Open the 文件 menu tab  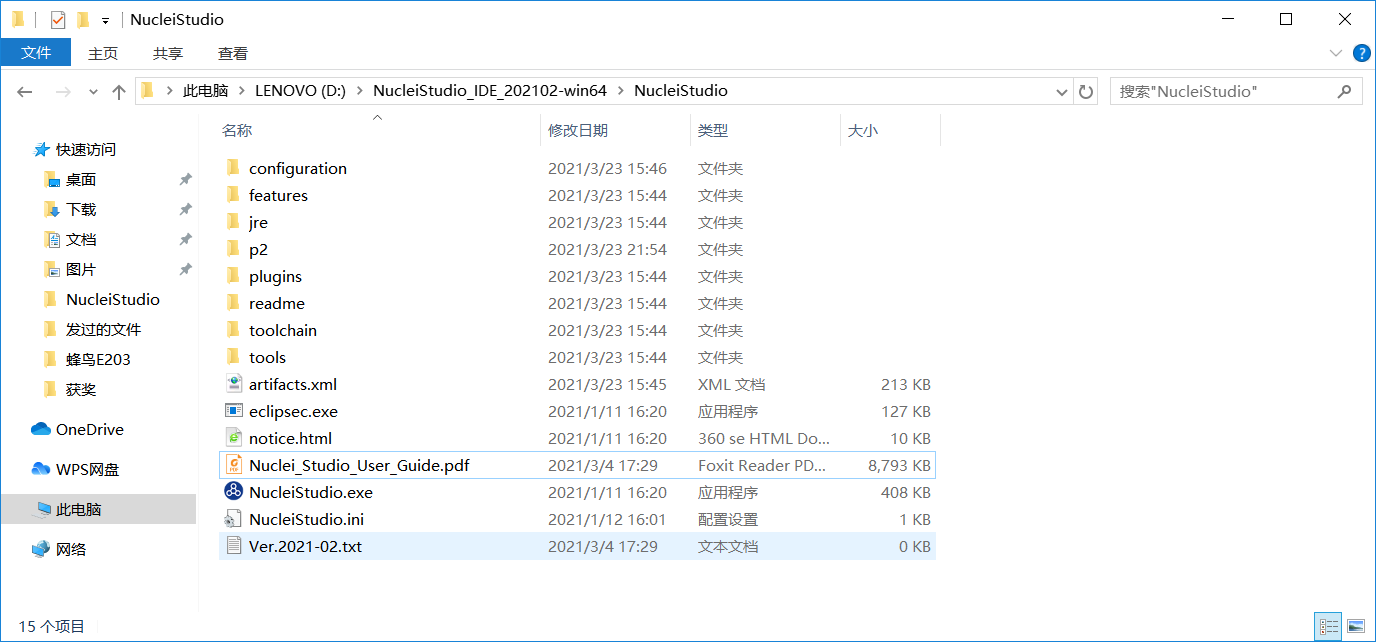pos(36,53)
